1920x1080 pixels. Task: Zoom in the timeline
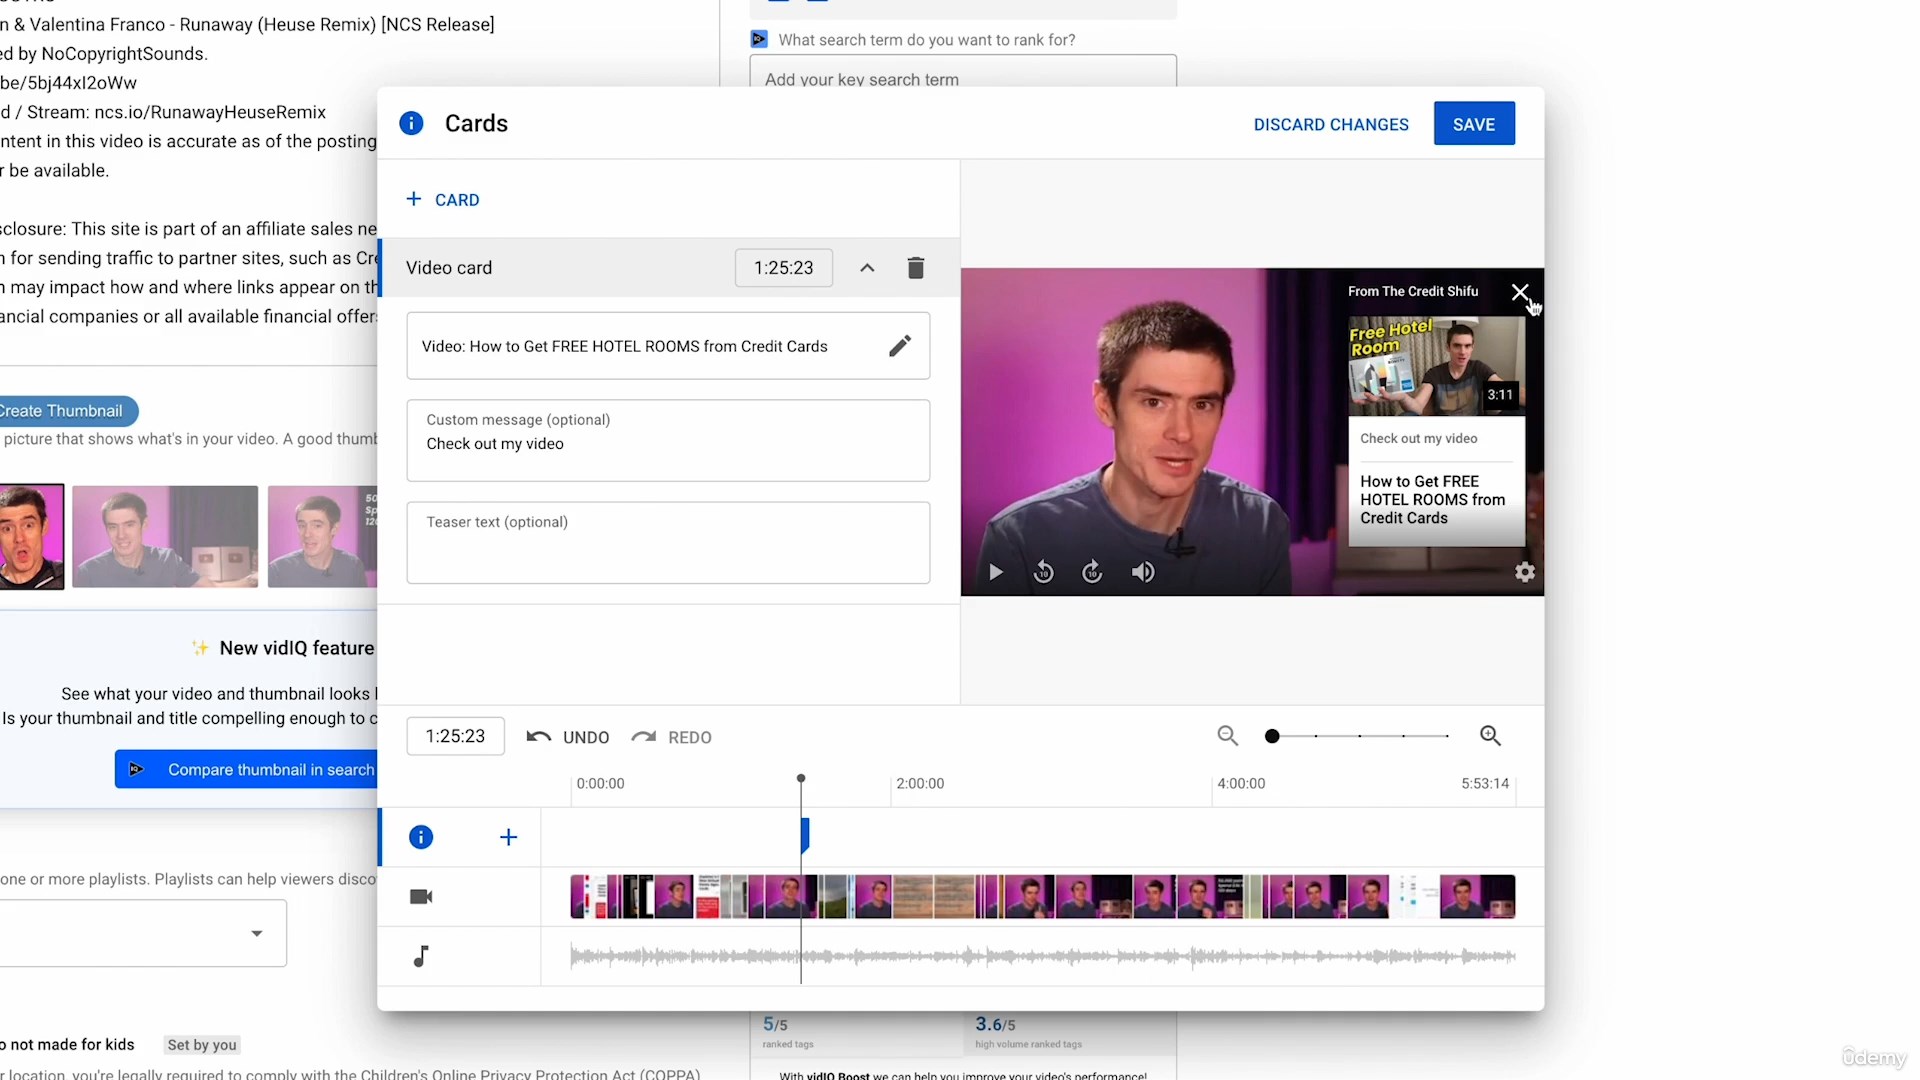tap(1490, 737)
